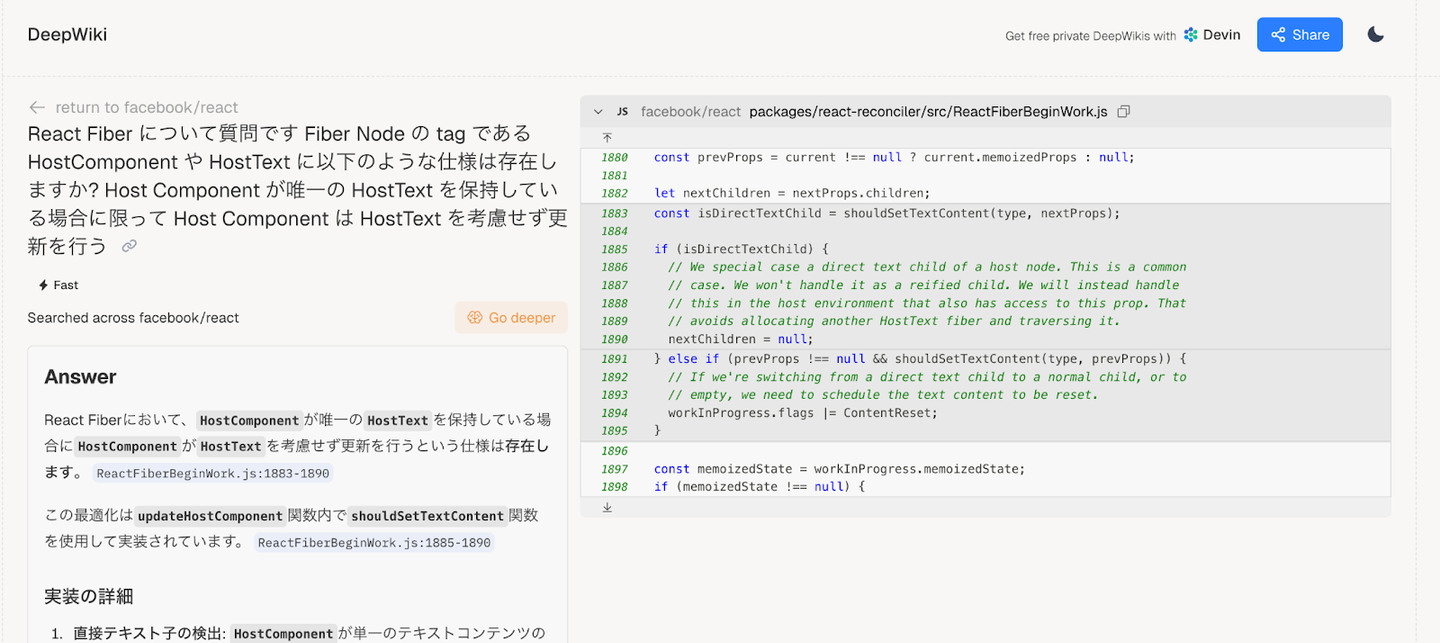This screenshot has height=643, width=1440.
Task: Click the Fast lightning bolt icon
Action: [x=43, y=285]
